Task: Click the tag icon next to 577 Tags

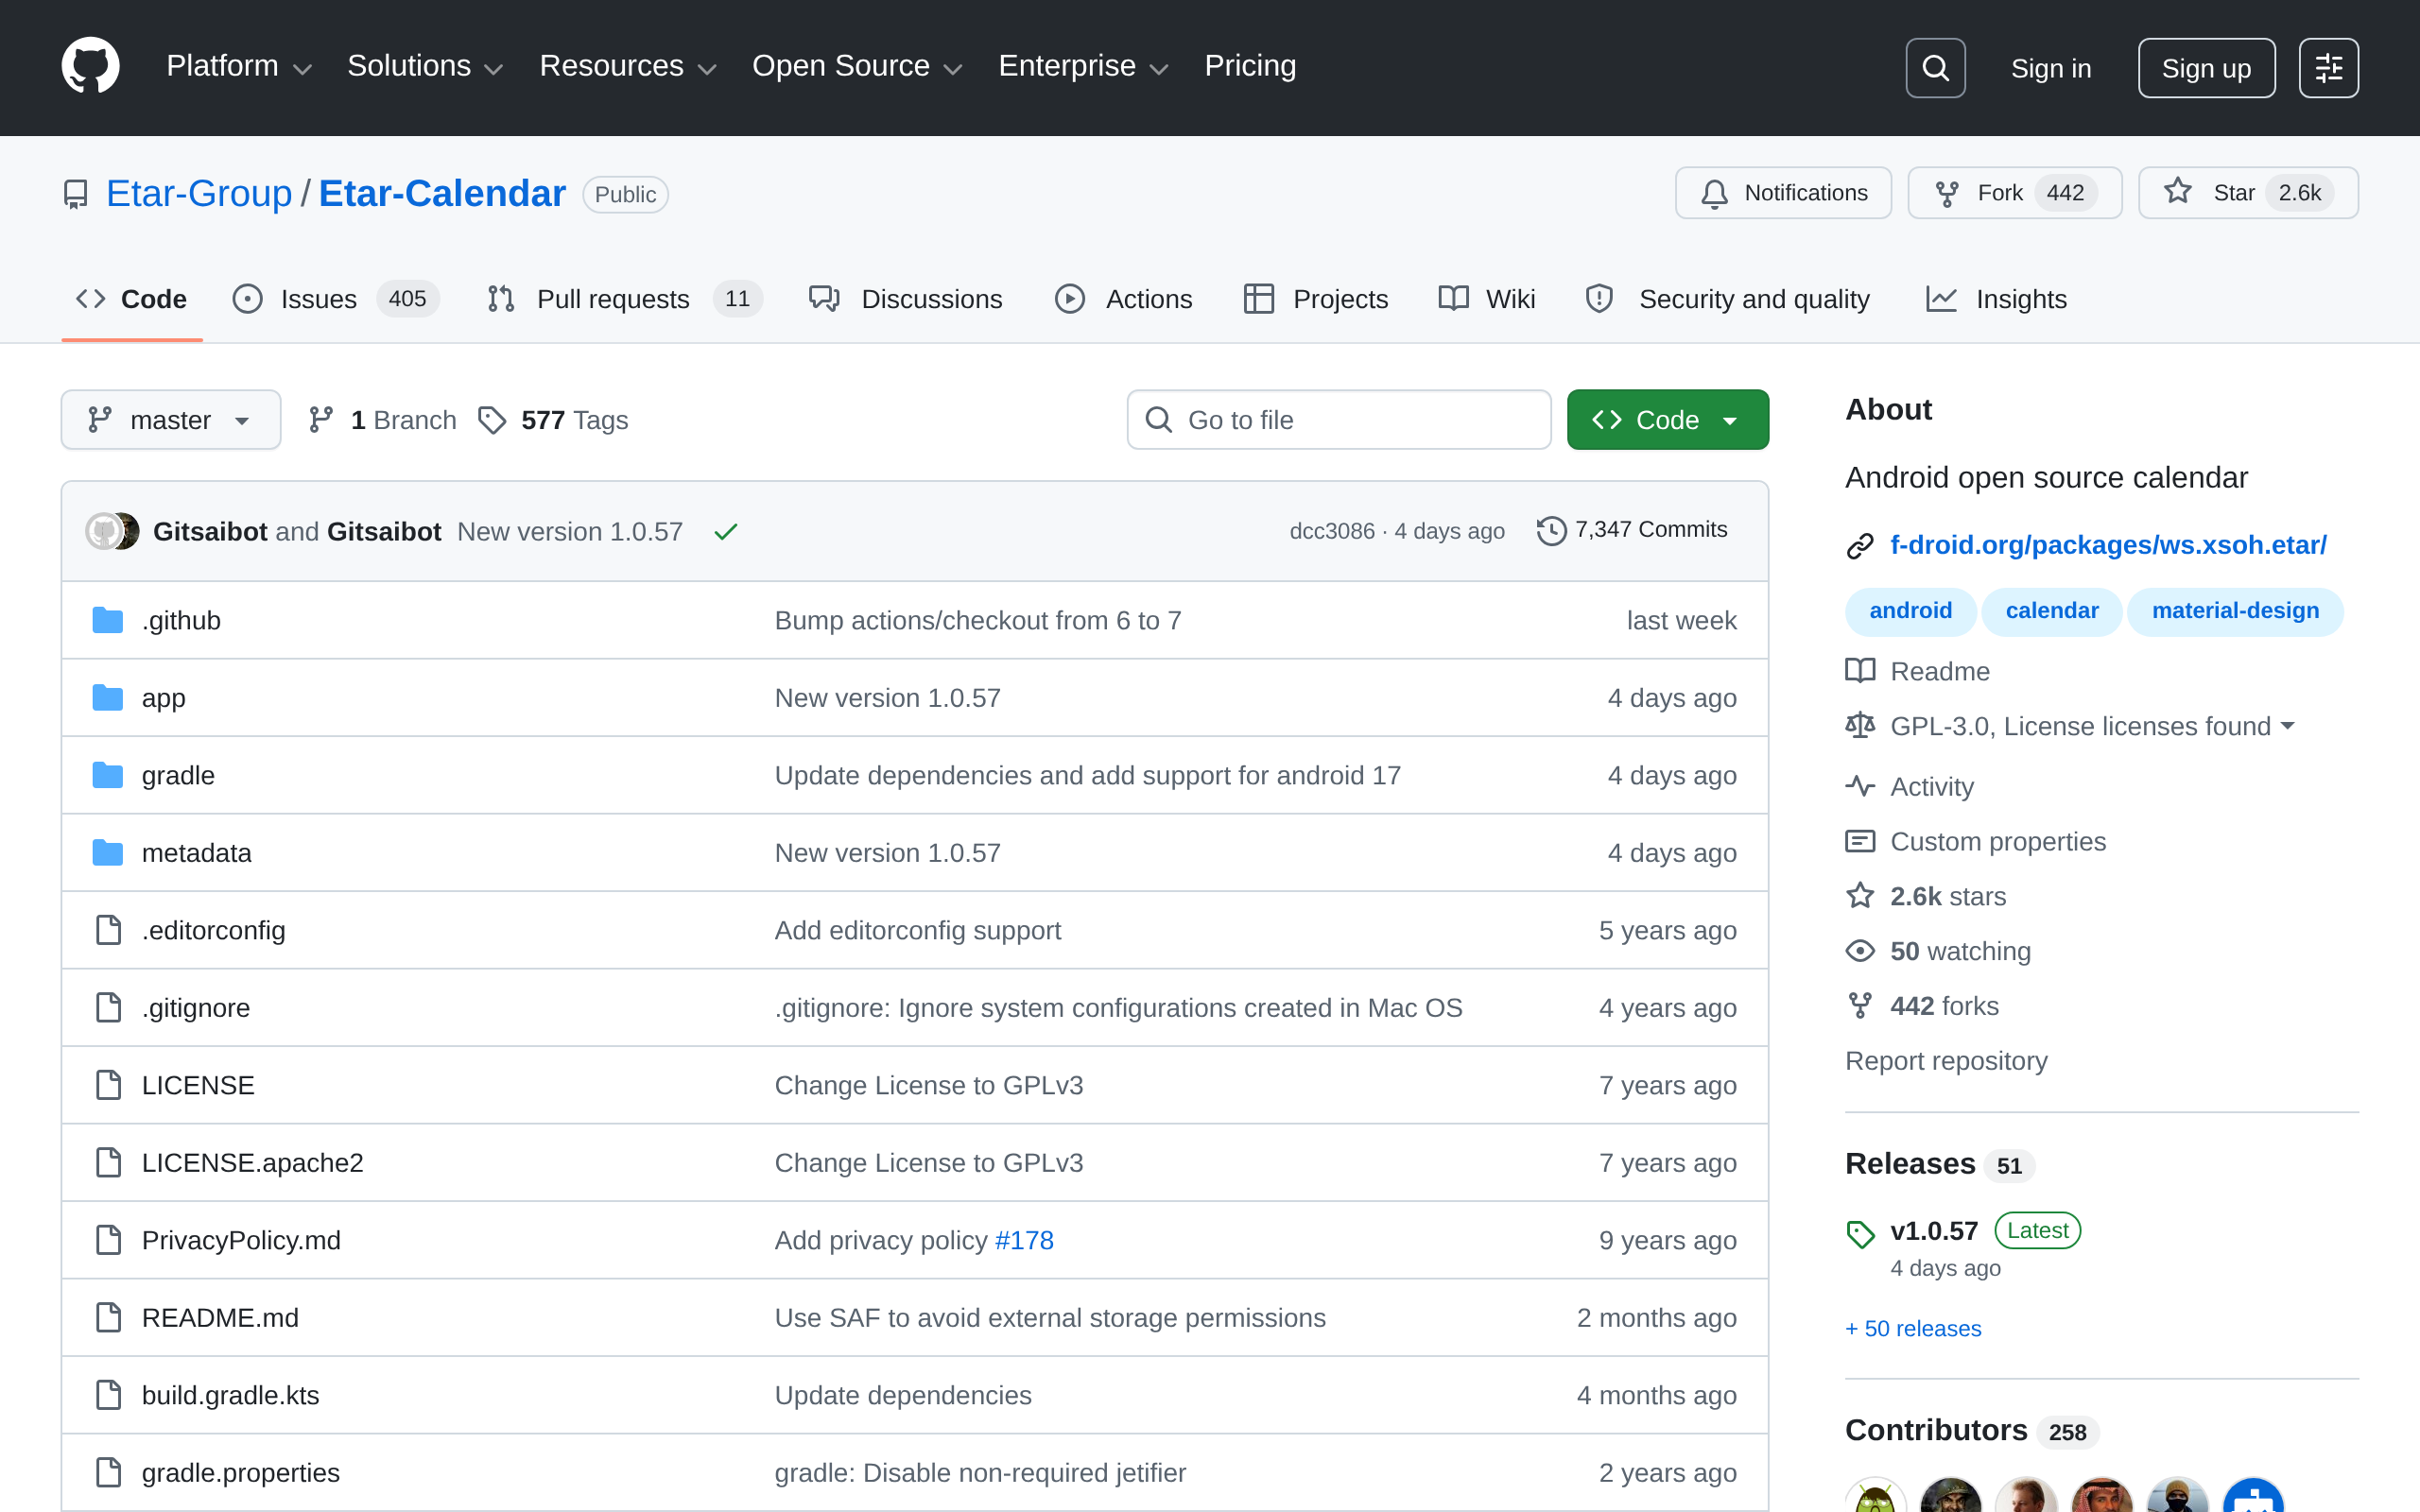Action: [492, 420]
